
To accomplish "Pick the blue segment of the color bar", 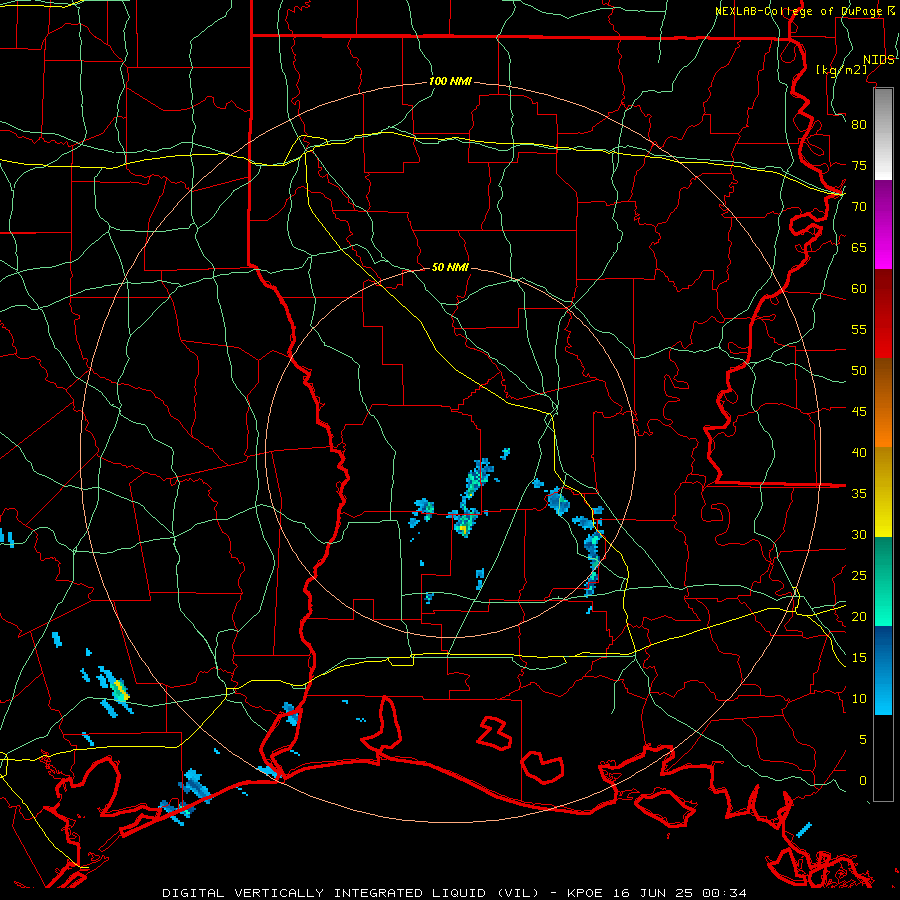I will pyautogui.click(x=883, y=670).
